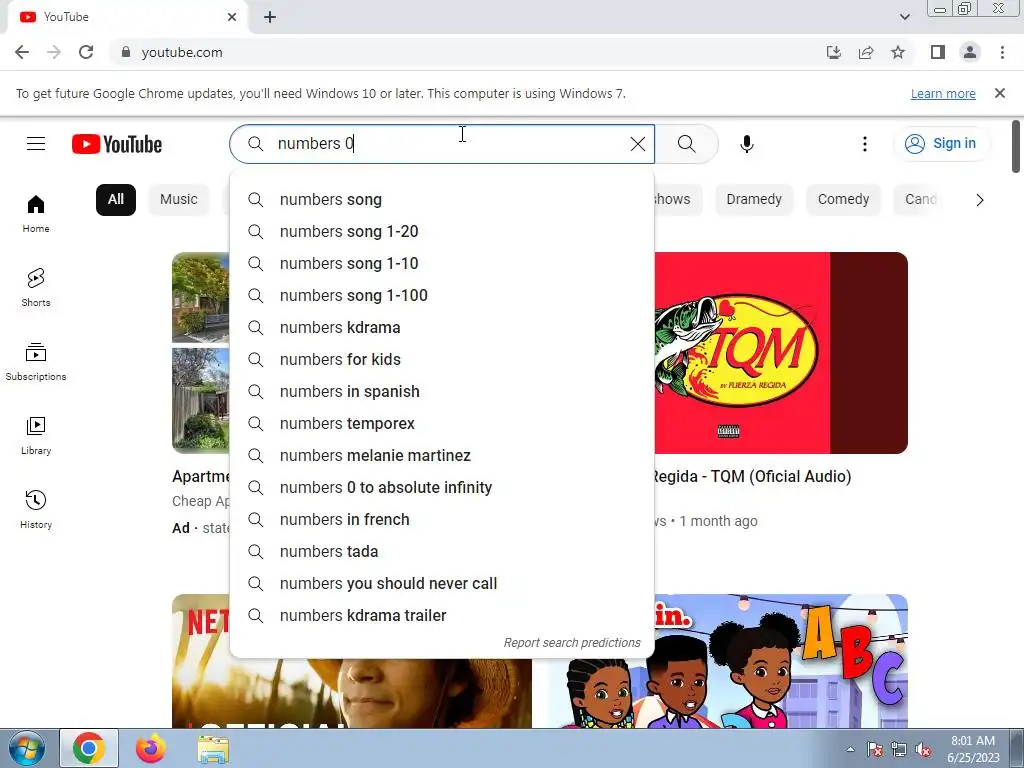
Task: Click the magnifier search button
Action: click(x=686, y=144)
